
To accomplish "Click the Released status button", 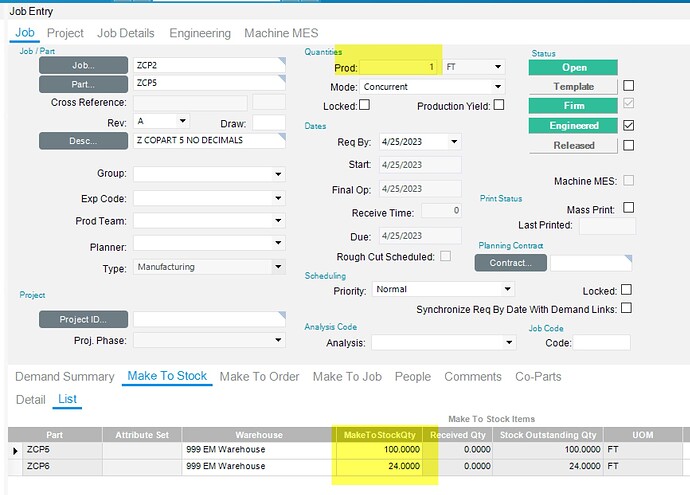I will coord(573,145).
